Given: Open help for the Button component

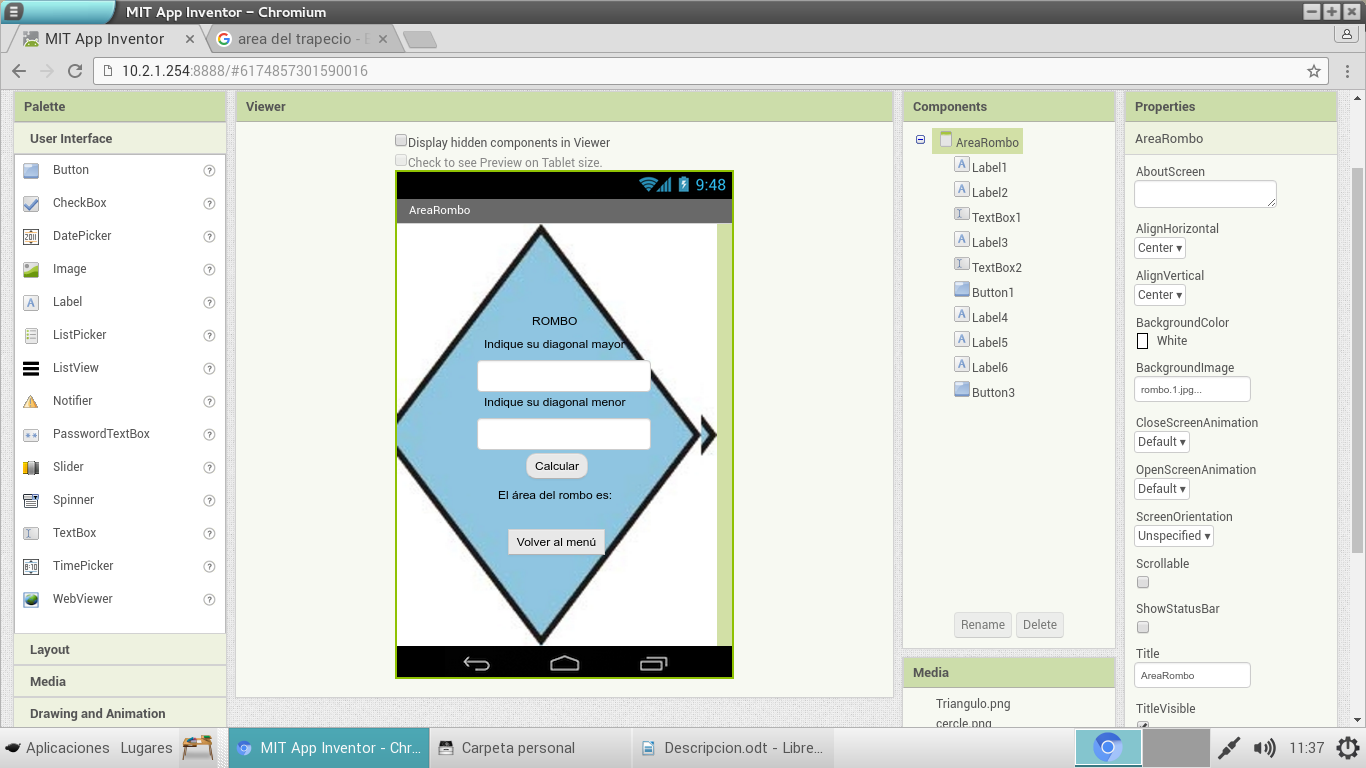Looking at the screenshot, I should (210, 171).
